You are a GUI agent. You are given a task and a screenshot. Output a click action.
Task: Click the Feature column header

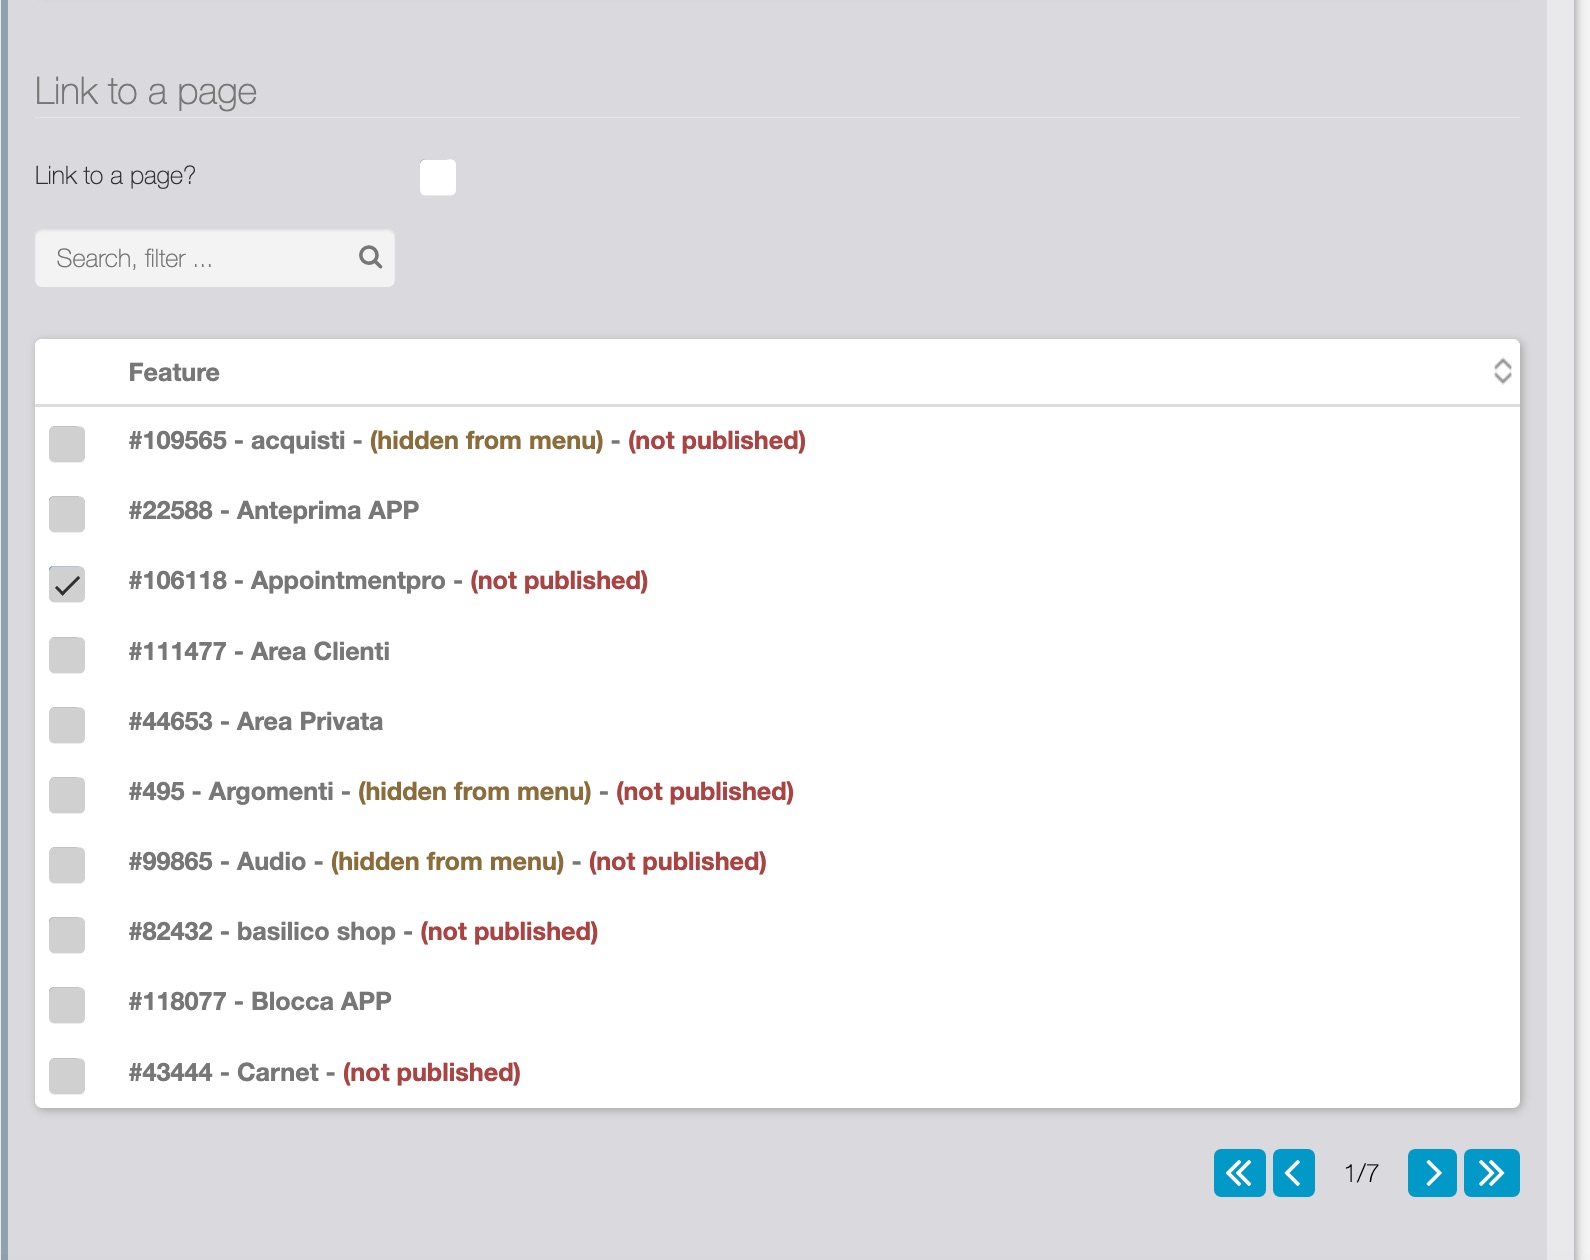coord(174,373)
